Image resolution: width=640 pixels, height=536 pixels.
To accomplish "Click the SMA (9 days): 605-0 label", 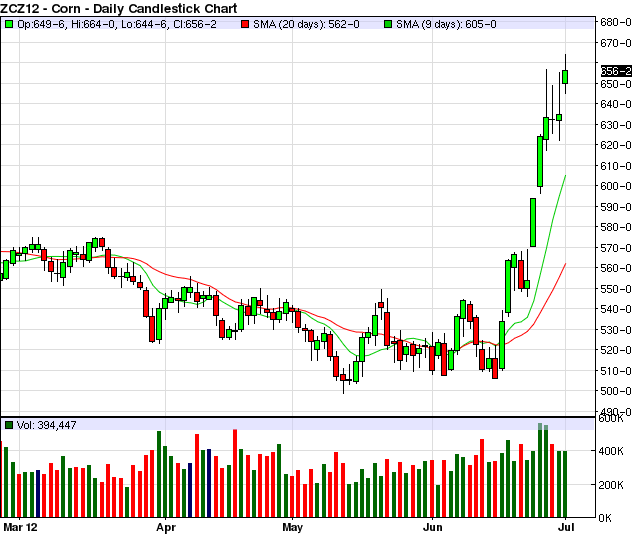I will [x=446, y=24].
